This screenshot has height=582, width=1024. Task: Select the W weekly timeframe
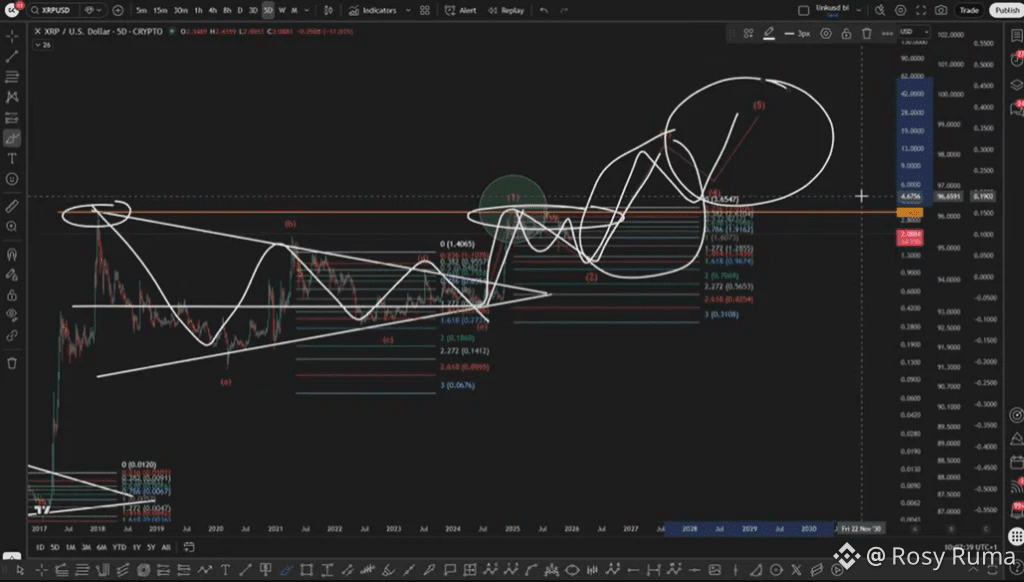[282, 10]
